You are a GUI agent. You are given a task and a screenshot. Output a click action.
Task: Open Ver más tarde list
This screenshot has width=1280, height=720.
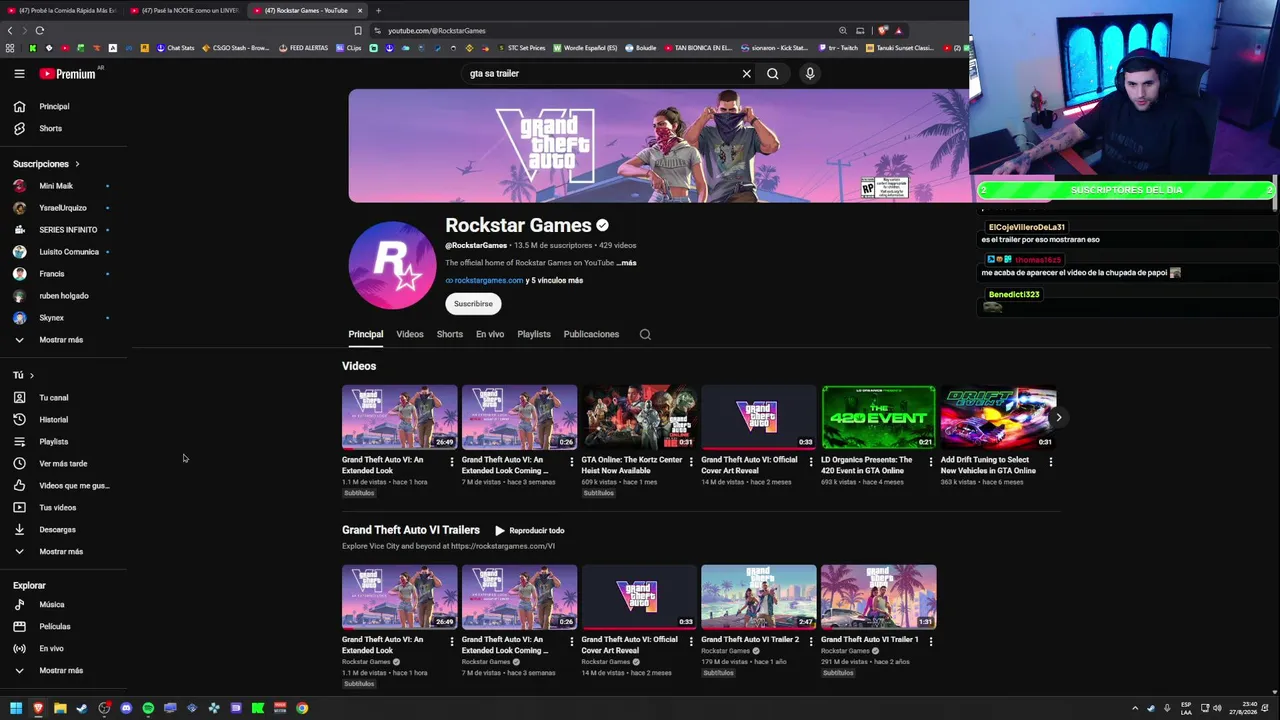coord(64,464)
